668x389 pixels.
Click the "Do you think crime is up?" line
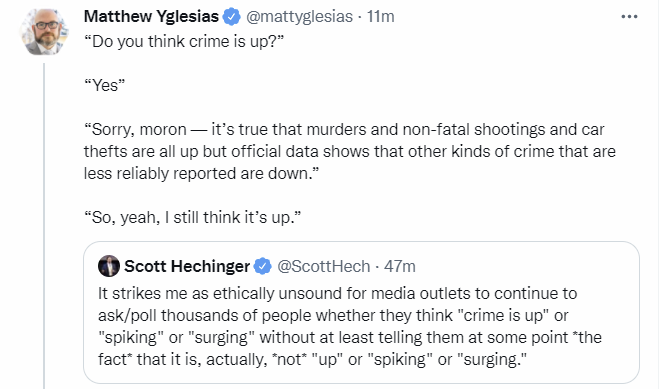(x=184, y=42)
